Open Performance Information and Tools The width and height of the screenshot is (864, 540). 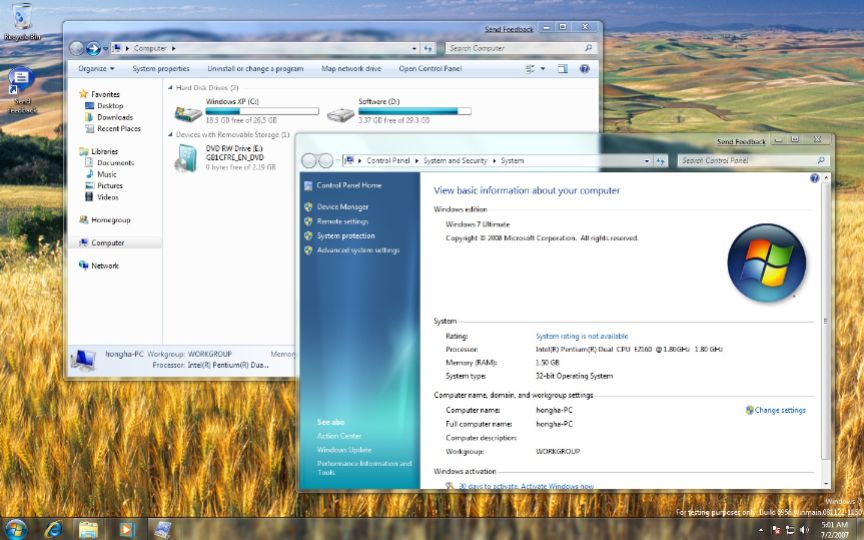click(364, 468)
